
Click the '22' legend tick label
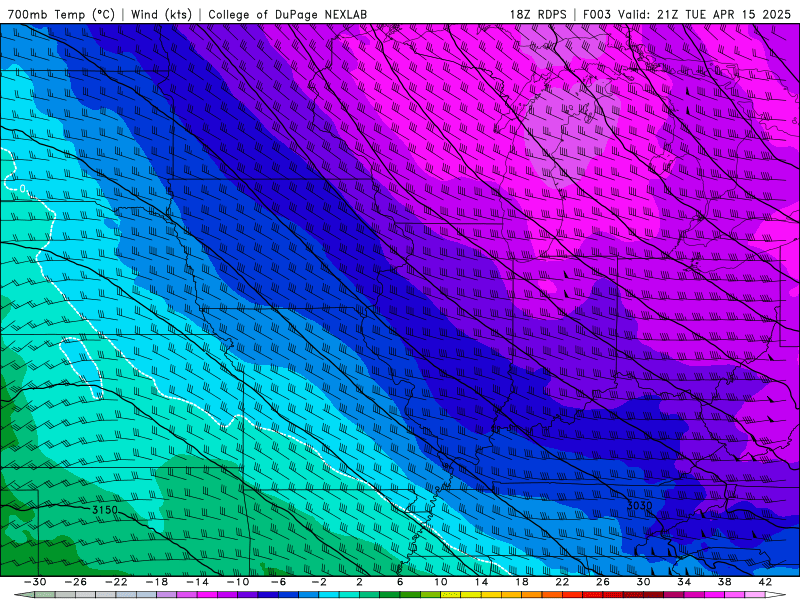562,582
